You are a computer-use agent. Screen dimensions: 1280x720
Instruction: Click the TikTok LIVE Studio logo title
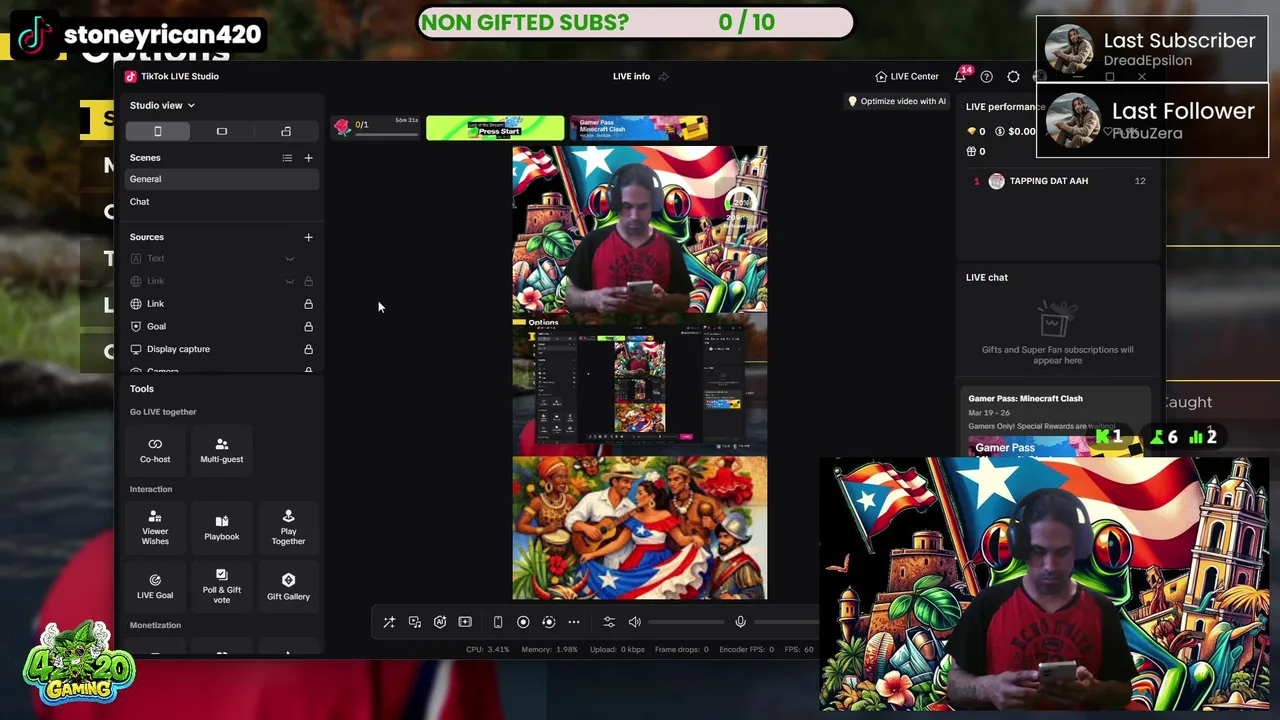(172, 76)
